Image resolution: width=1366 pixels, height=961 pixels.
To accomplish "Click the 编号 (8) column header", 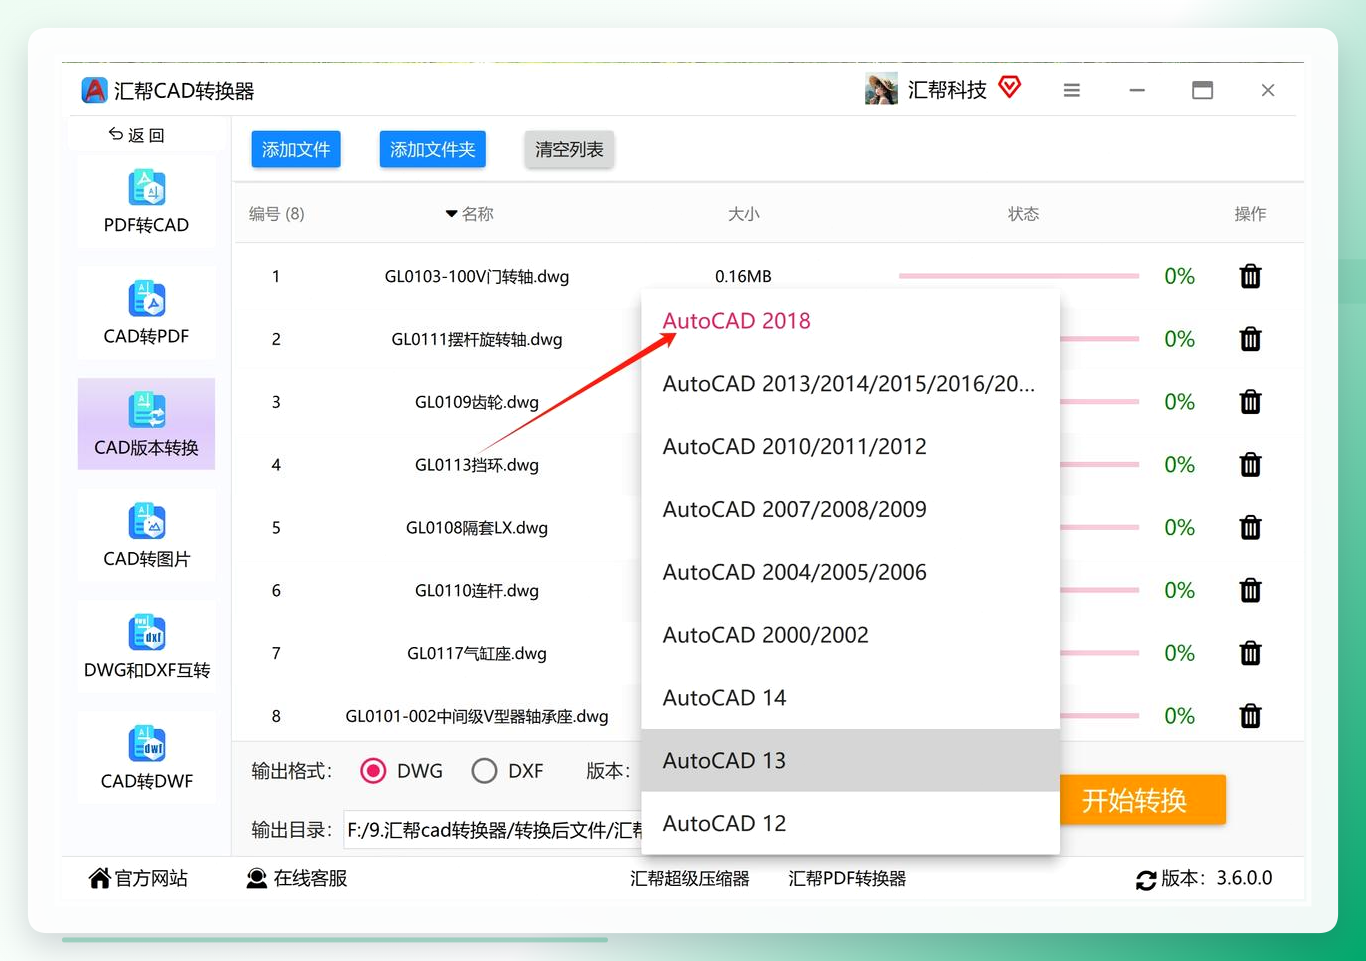I will (277, 214).
